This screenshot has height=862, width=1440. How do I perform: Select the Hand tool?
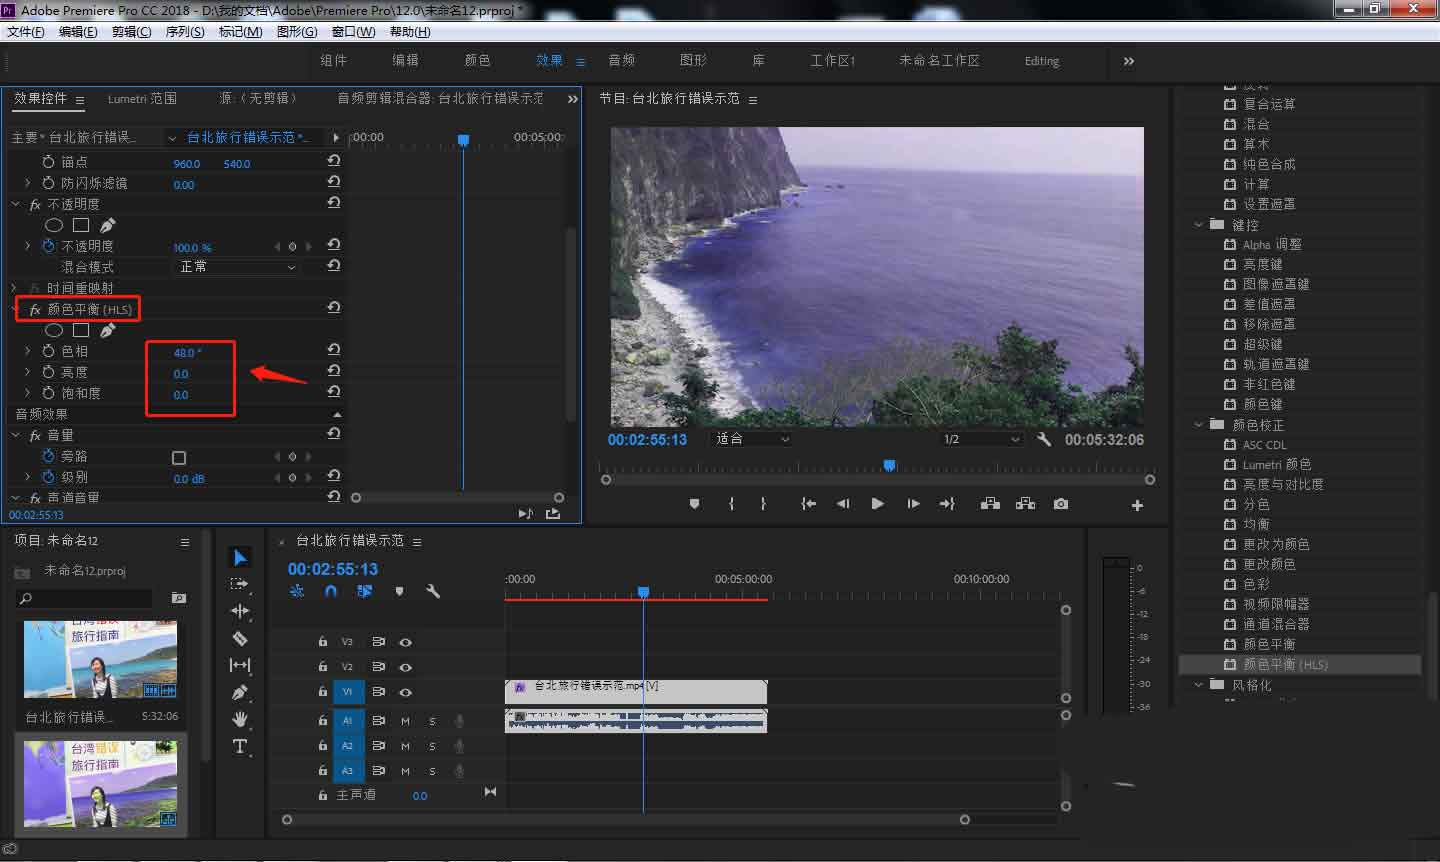pyautogui.click(x=240, y=719)
